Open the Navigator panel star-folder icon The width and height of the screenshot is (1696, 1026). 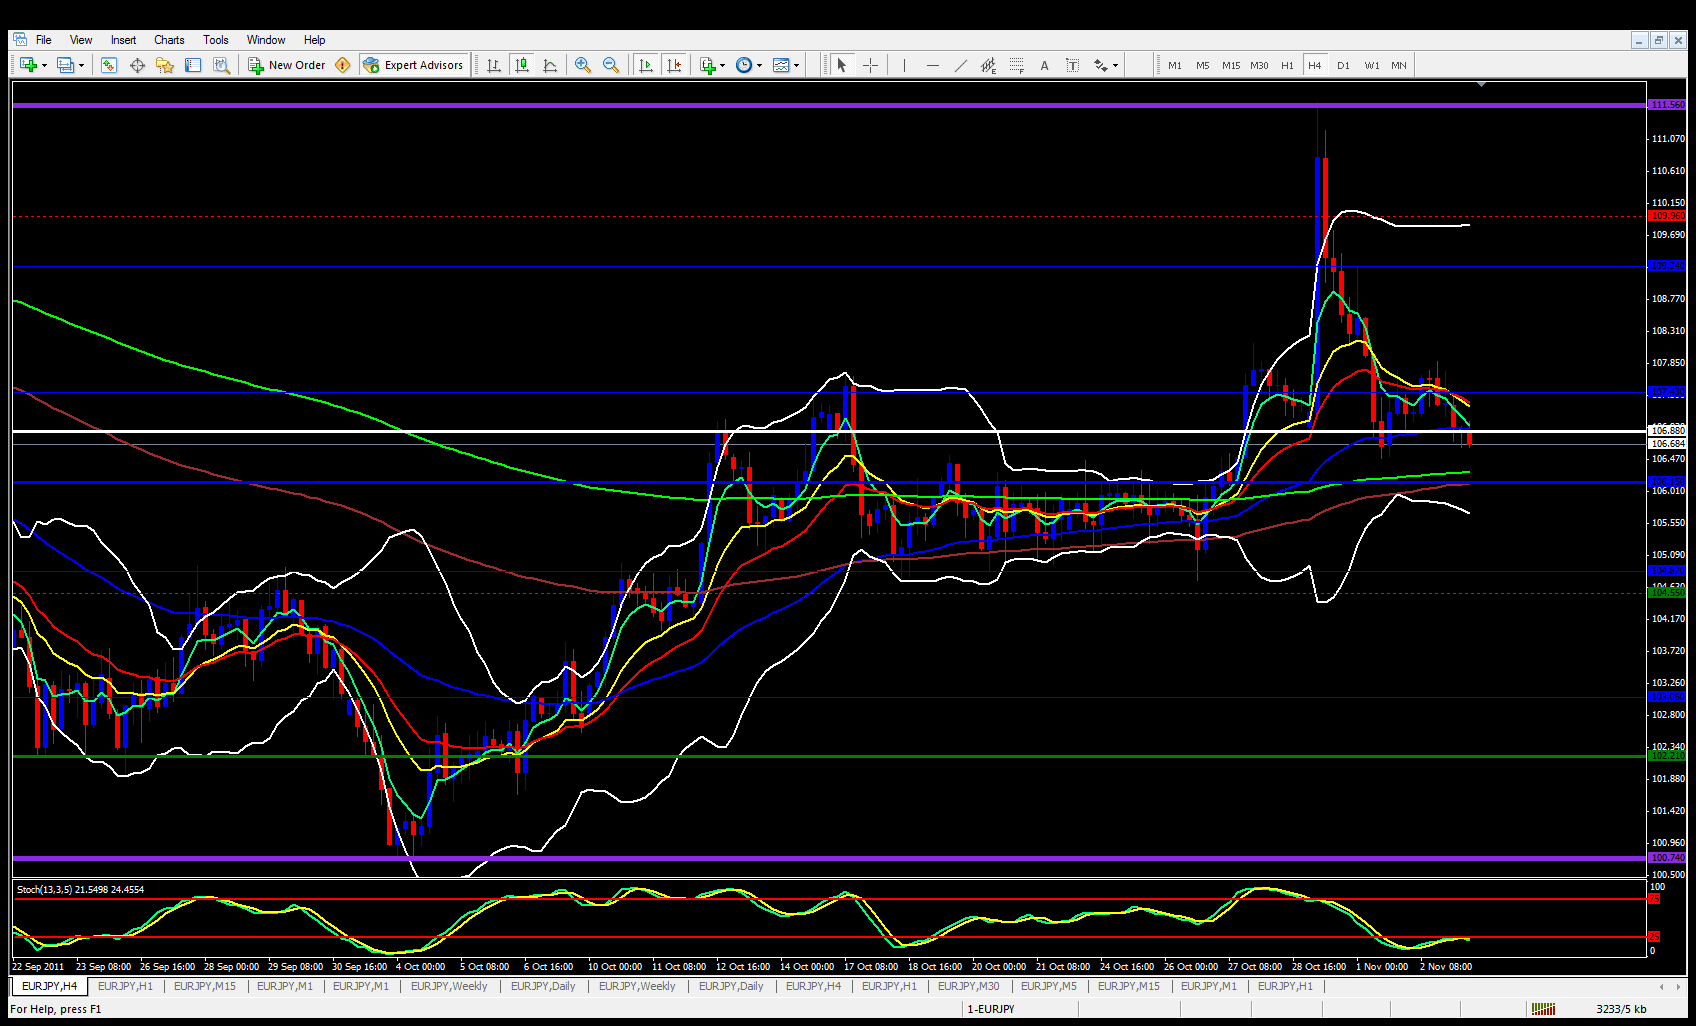click(x=165, y=65)
